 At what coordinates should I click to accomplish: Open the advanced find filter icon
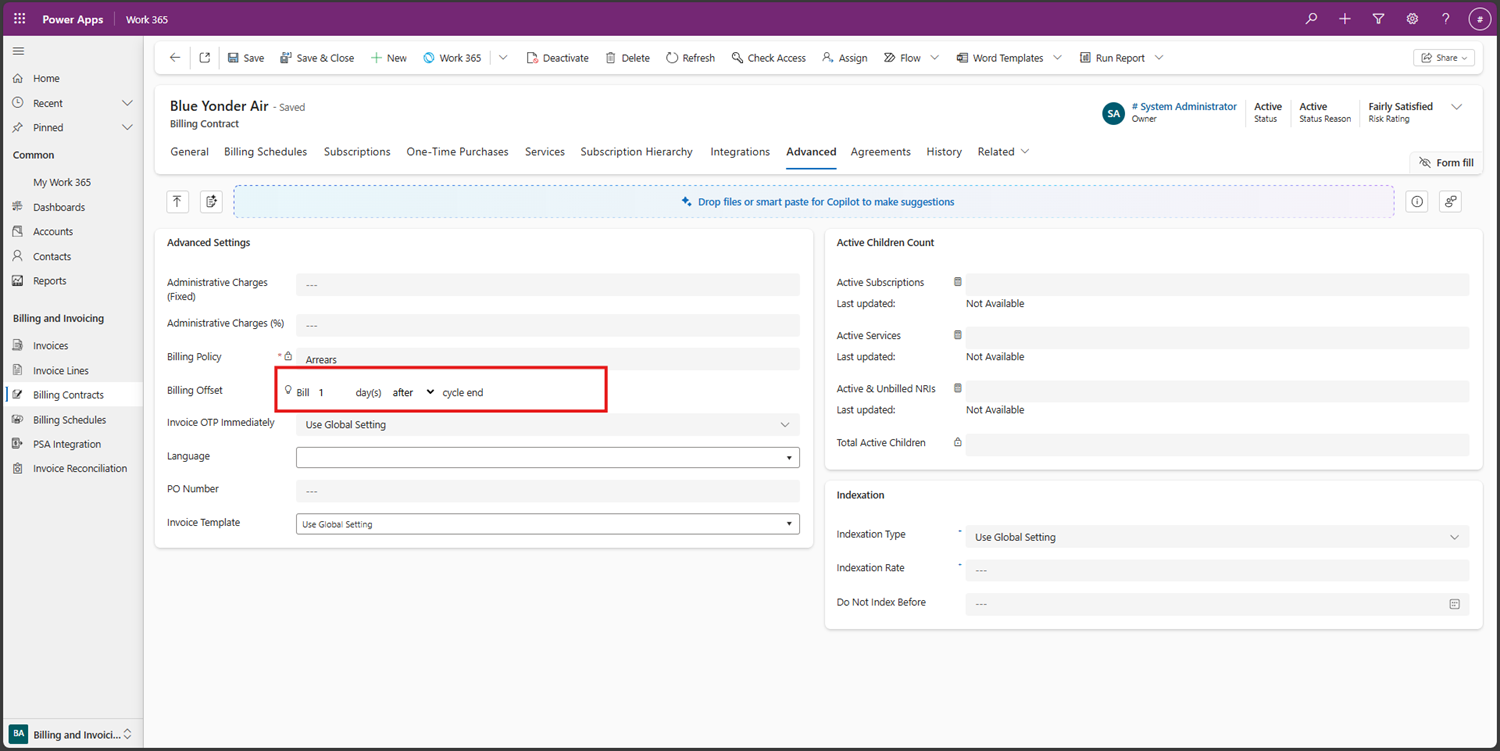click(x=1379, y=19)
